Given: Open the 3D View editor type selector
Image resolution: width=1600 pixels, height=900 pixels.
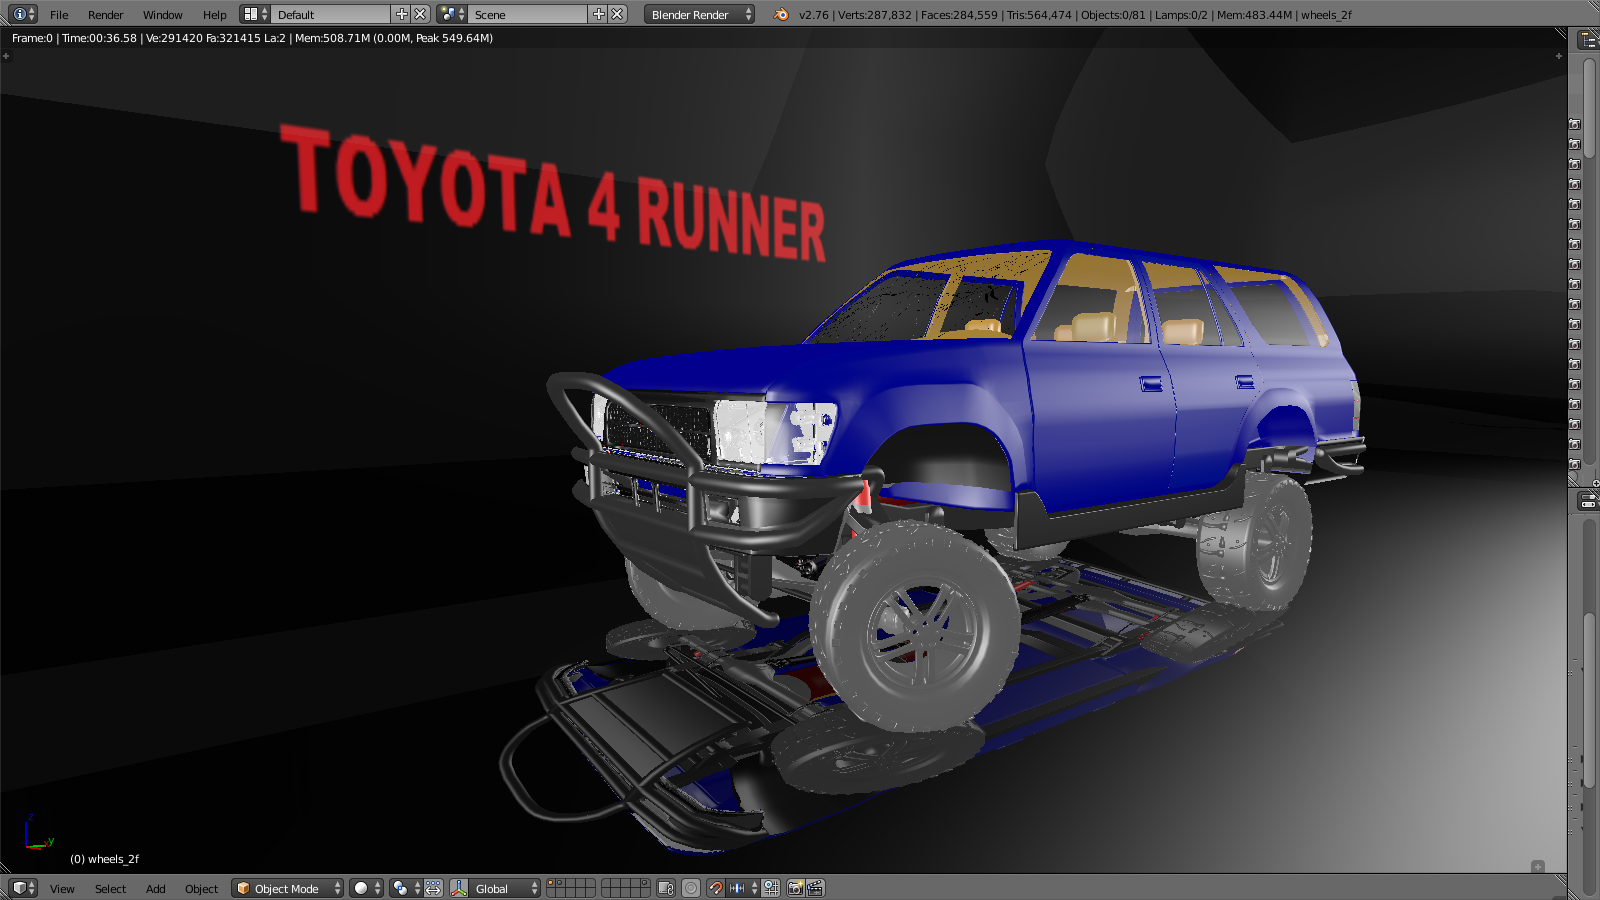Looking at the screenshot, I should point(22,888).
